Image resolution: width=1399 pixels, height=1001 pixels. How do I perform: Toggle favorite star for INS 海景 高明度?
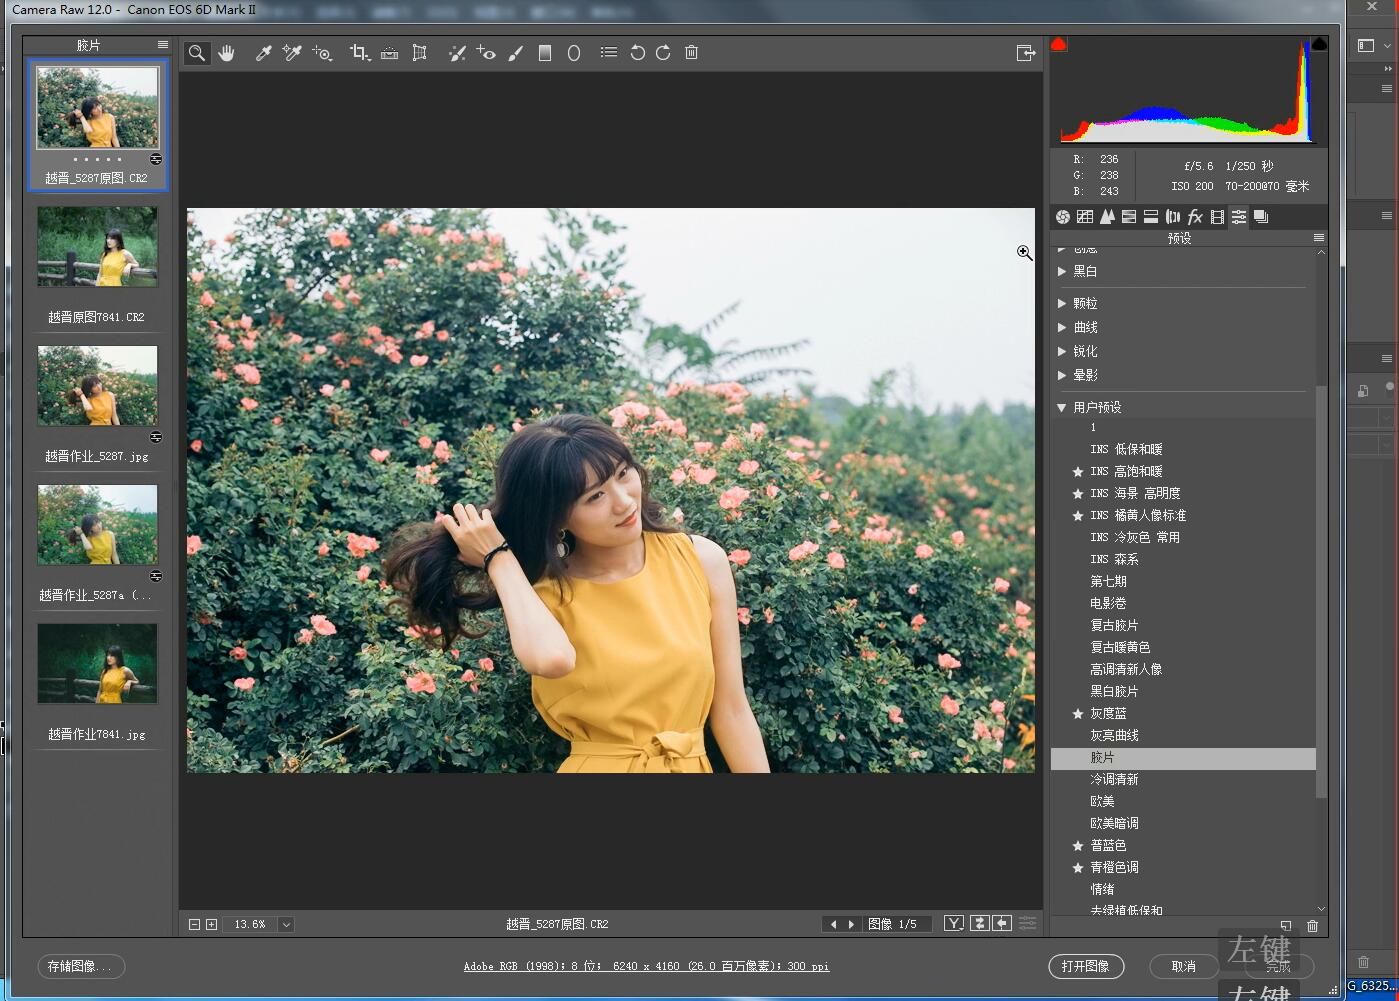1078,494
